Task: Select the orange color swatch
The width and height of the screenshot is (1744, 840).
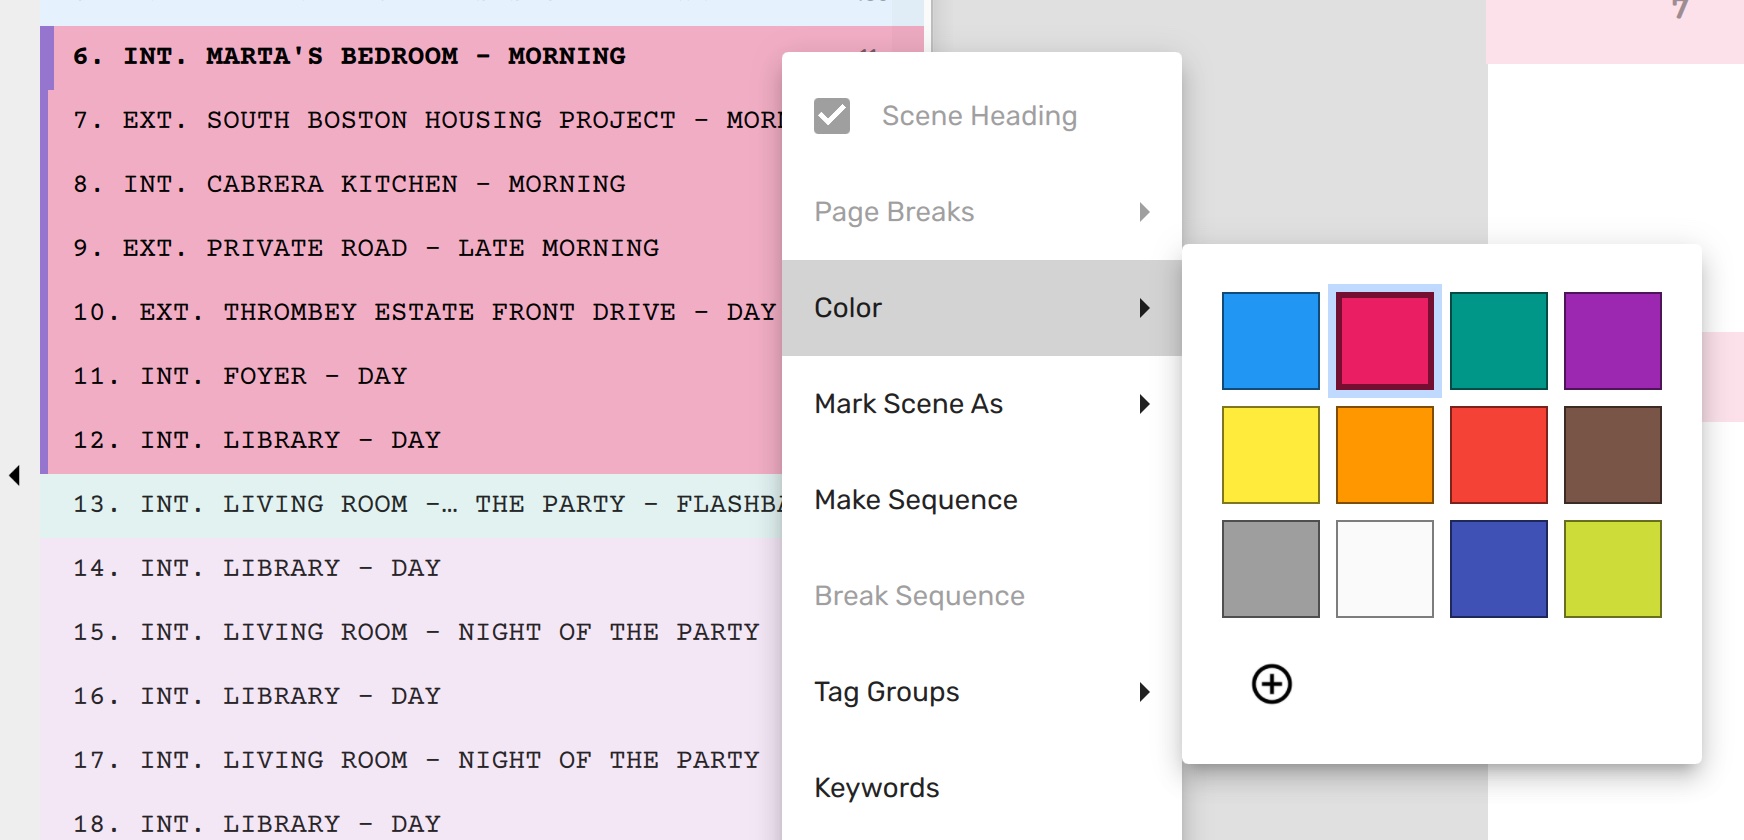Action: pyautogui.click(x=1384, y=455)
